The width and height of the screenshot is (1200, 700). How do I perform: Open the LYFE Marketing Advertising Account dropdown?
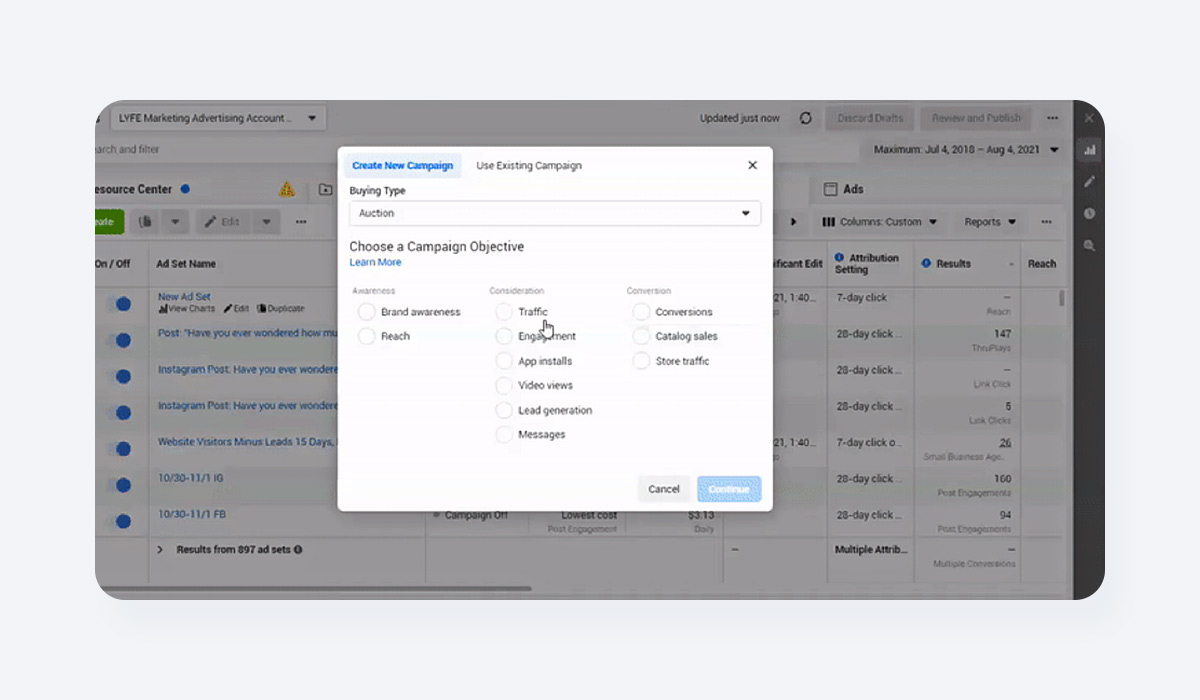point(218,118)
